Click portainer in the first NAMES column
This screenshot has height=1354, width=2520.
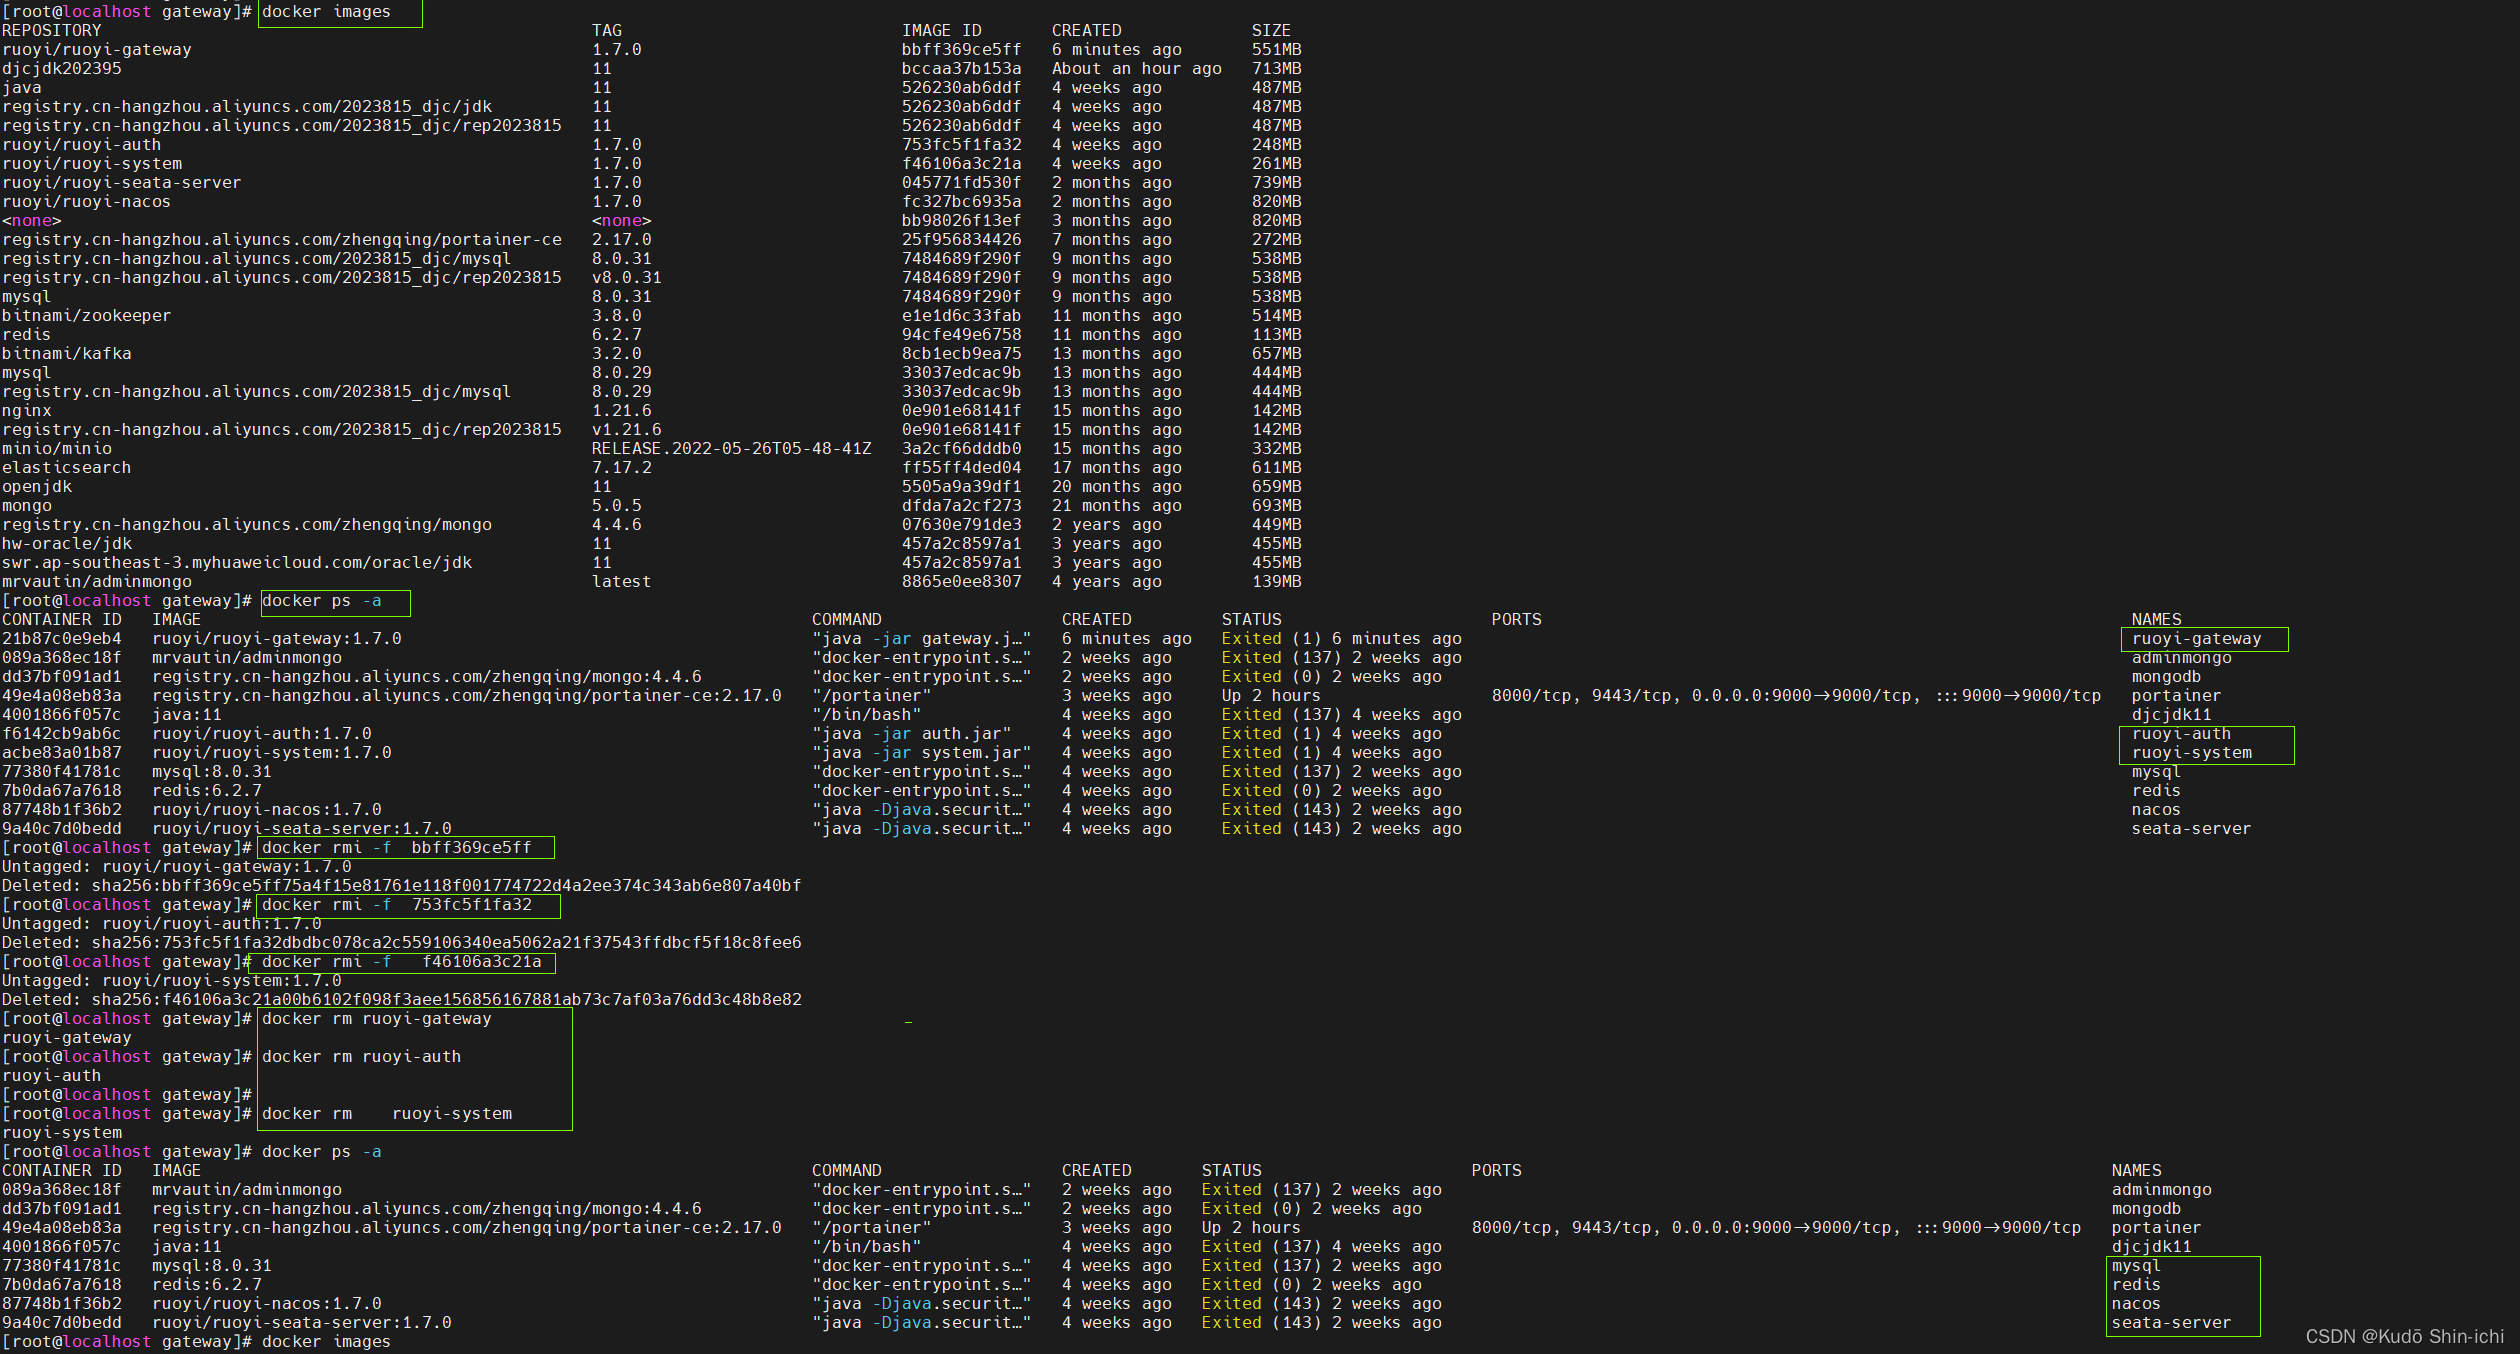click(2177, 696)
